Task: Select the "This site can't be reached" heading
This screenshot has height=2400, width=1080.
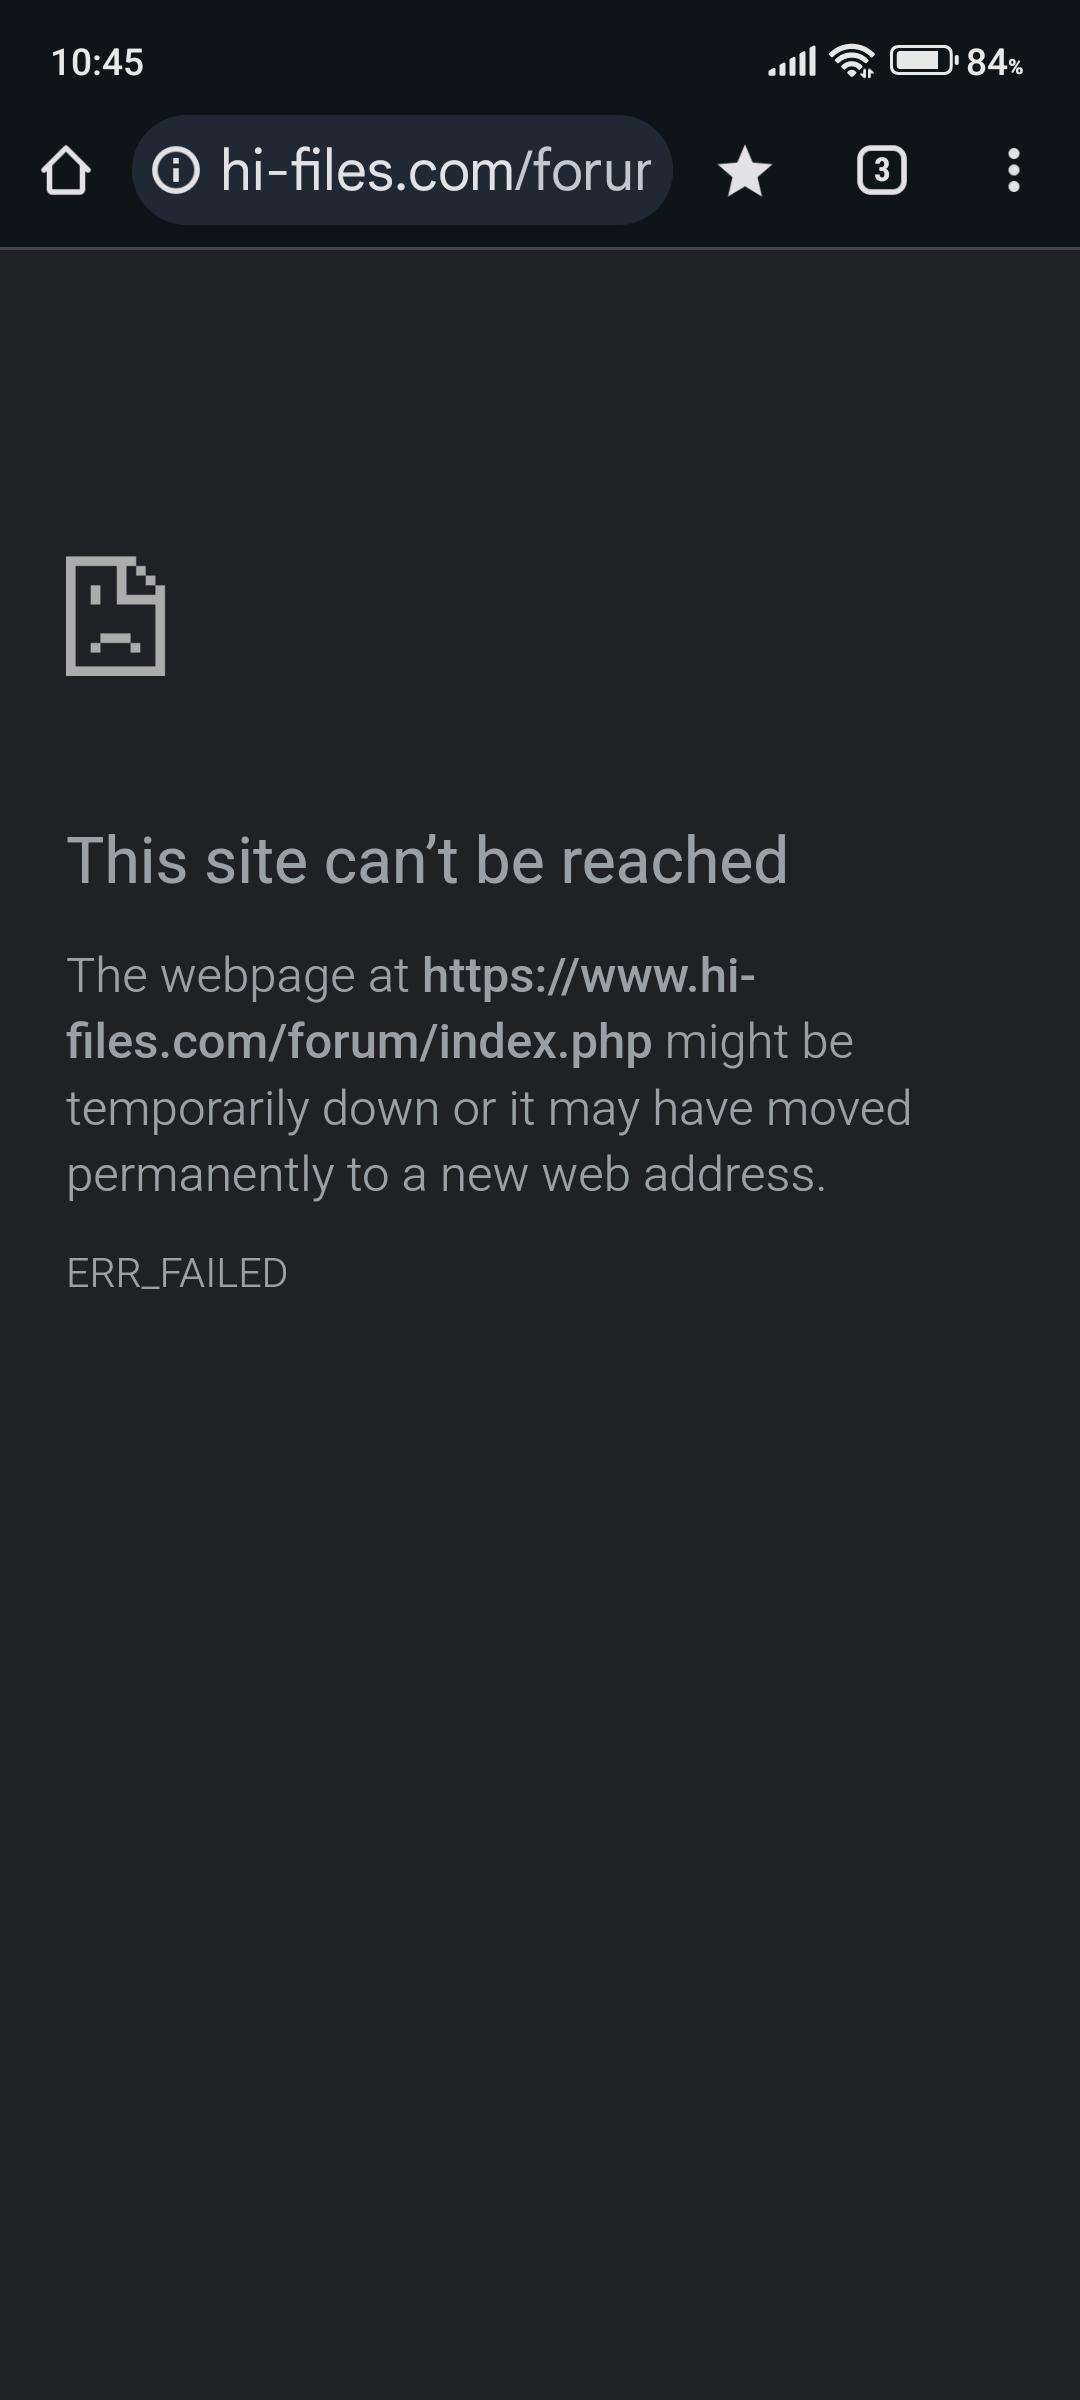Action: pos(427,861)
